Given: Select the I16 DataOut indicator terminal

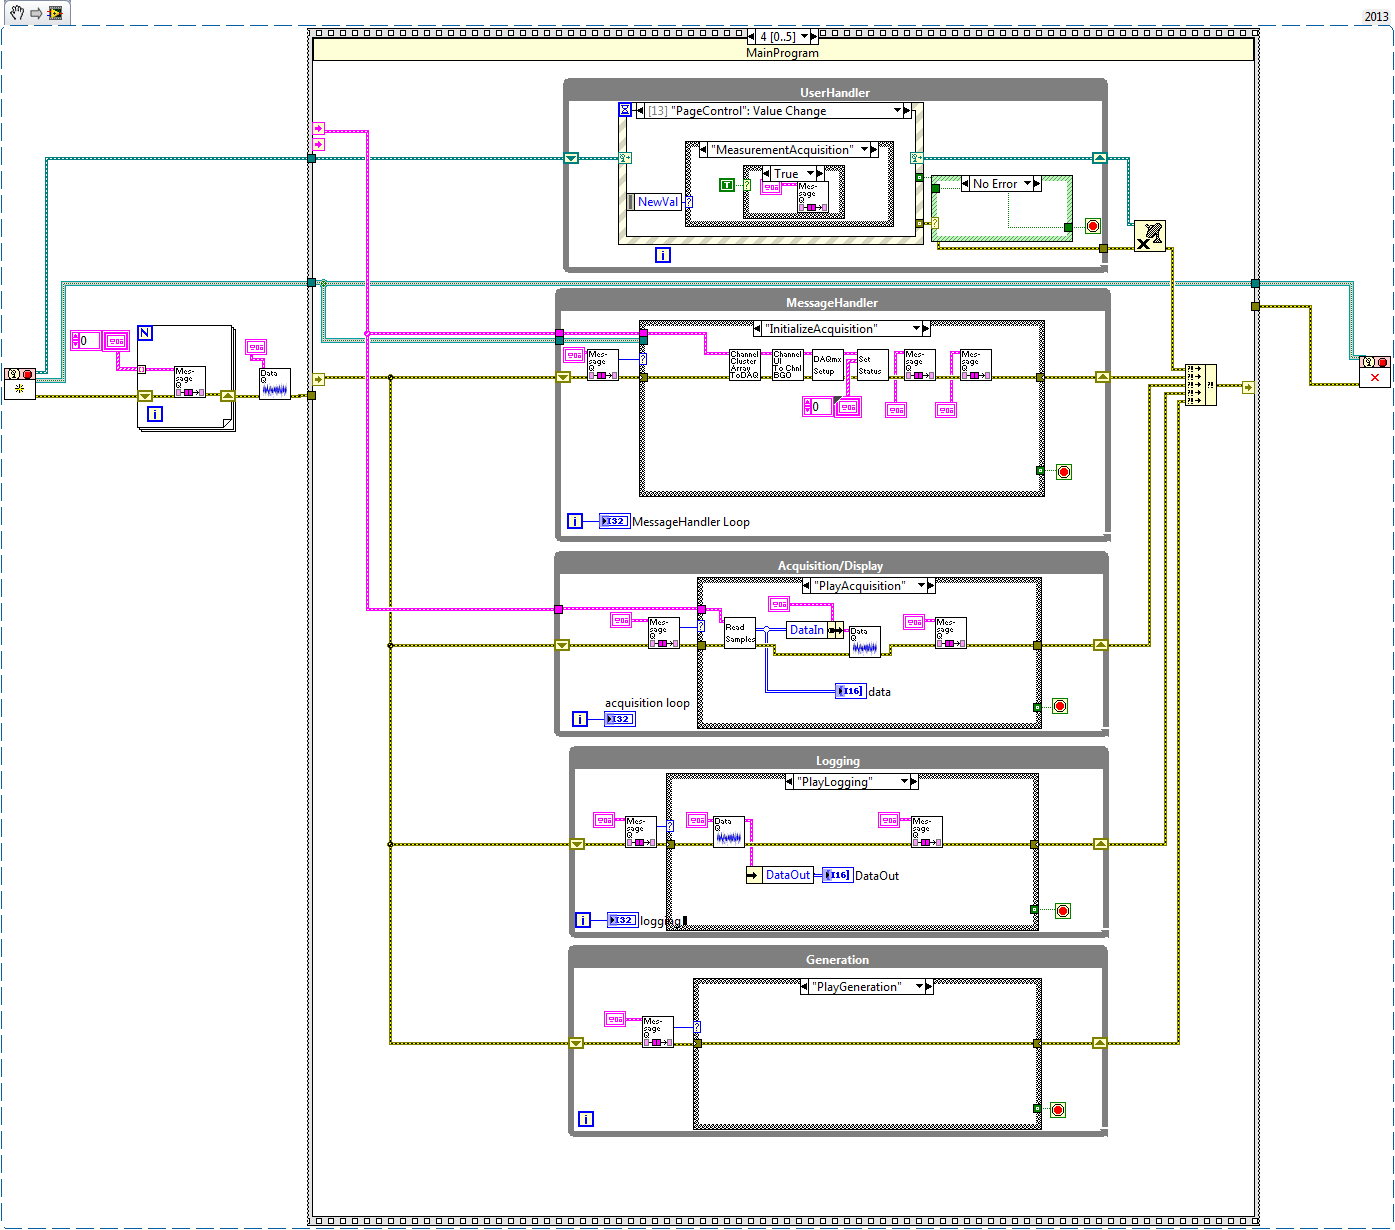Looking at the screenshot, I should click(837, 875).
